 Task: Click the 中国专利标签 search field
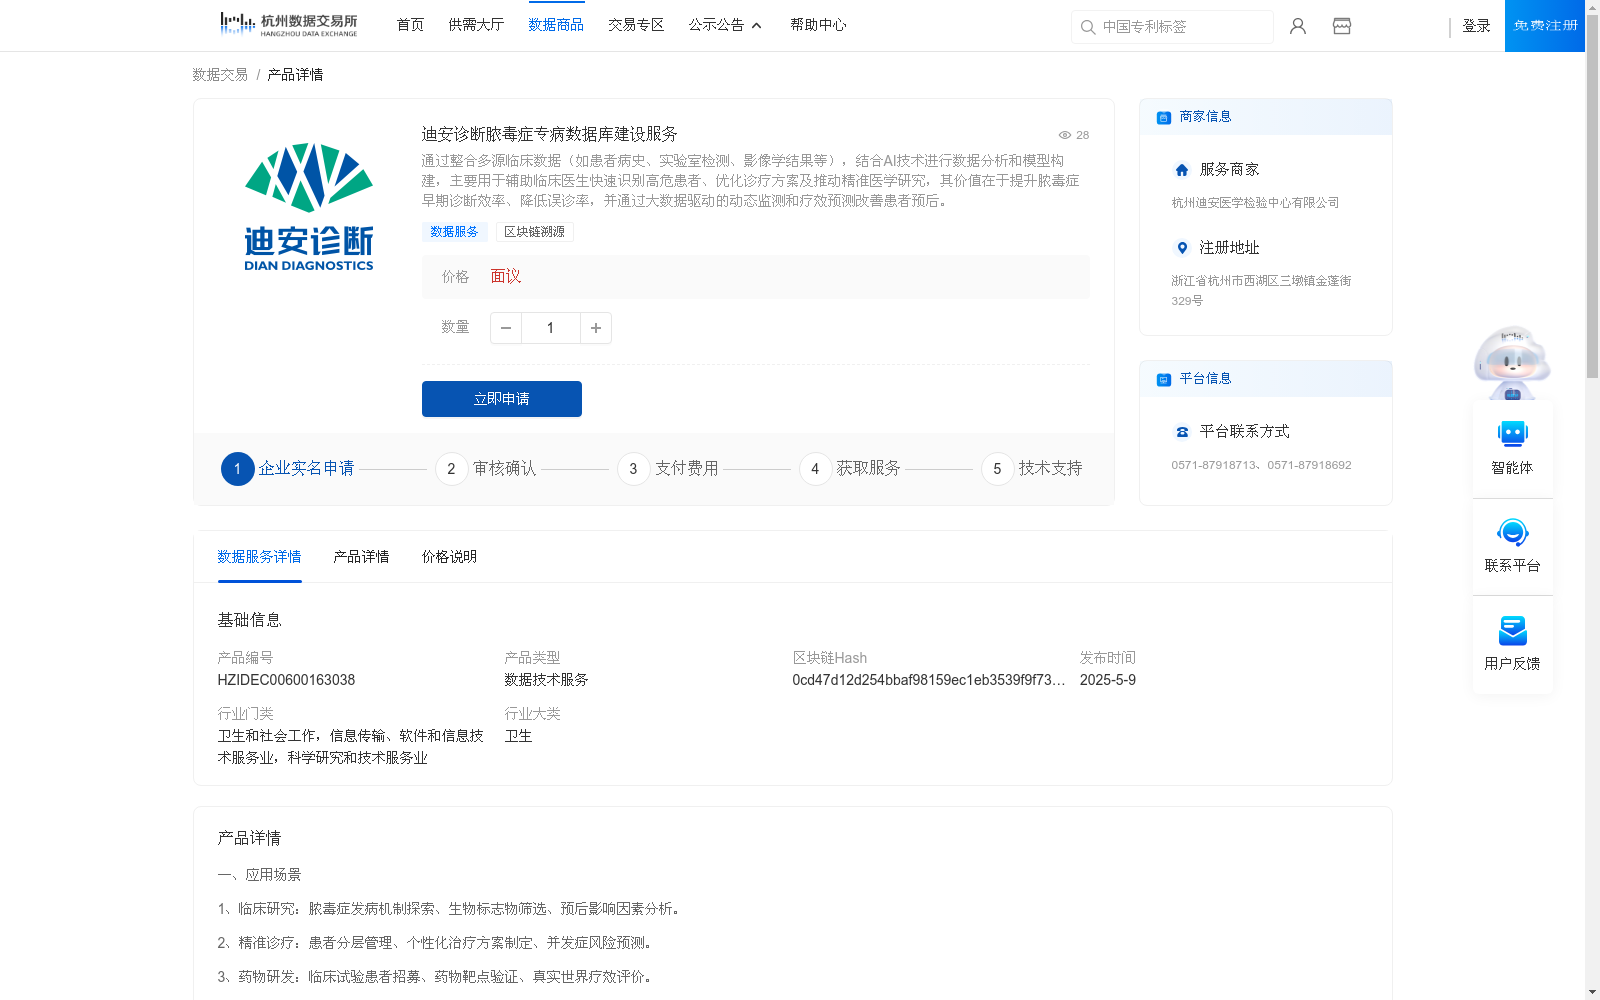point(1172,27)
